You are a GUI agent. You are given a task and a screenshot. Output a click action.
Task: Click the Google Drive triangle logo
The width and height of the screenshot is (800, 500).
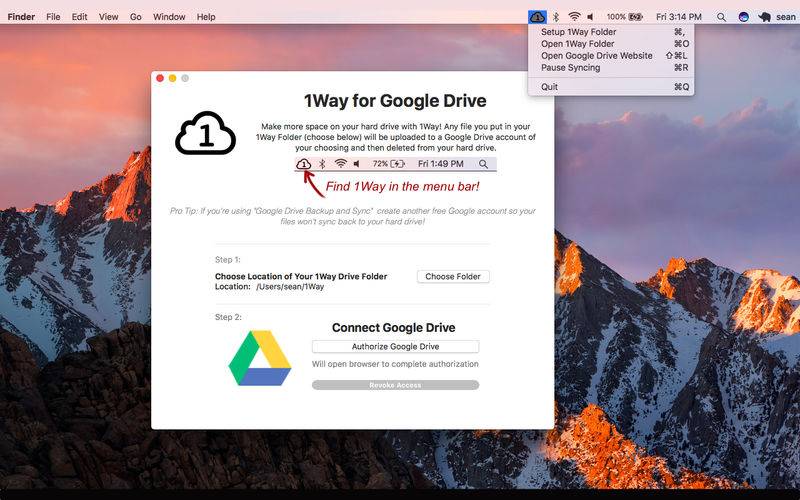point(260,358)
